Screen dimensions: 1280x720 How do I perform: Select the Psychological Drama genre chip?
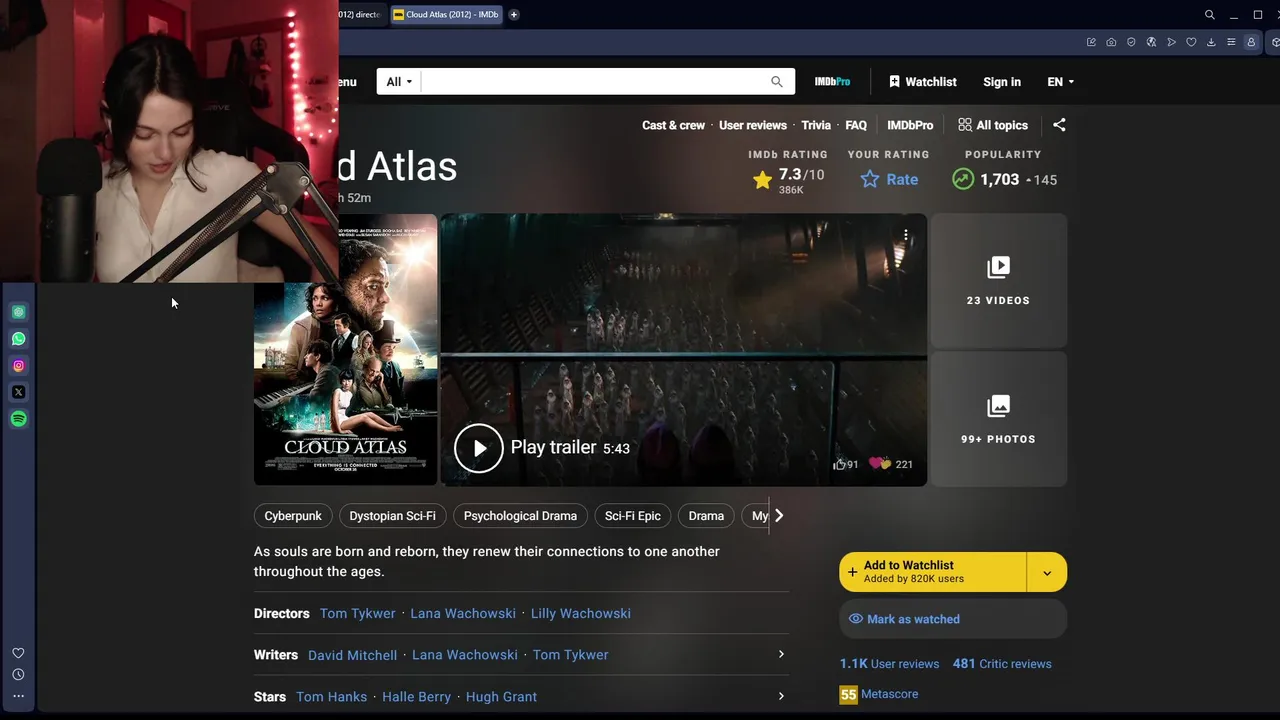coord(520,516)
